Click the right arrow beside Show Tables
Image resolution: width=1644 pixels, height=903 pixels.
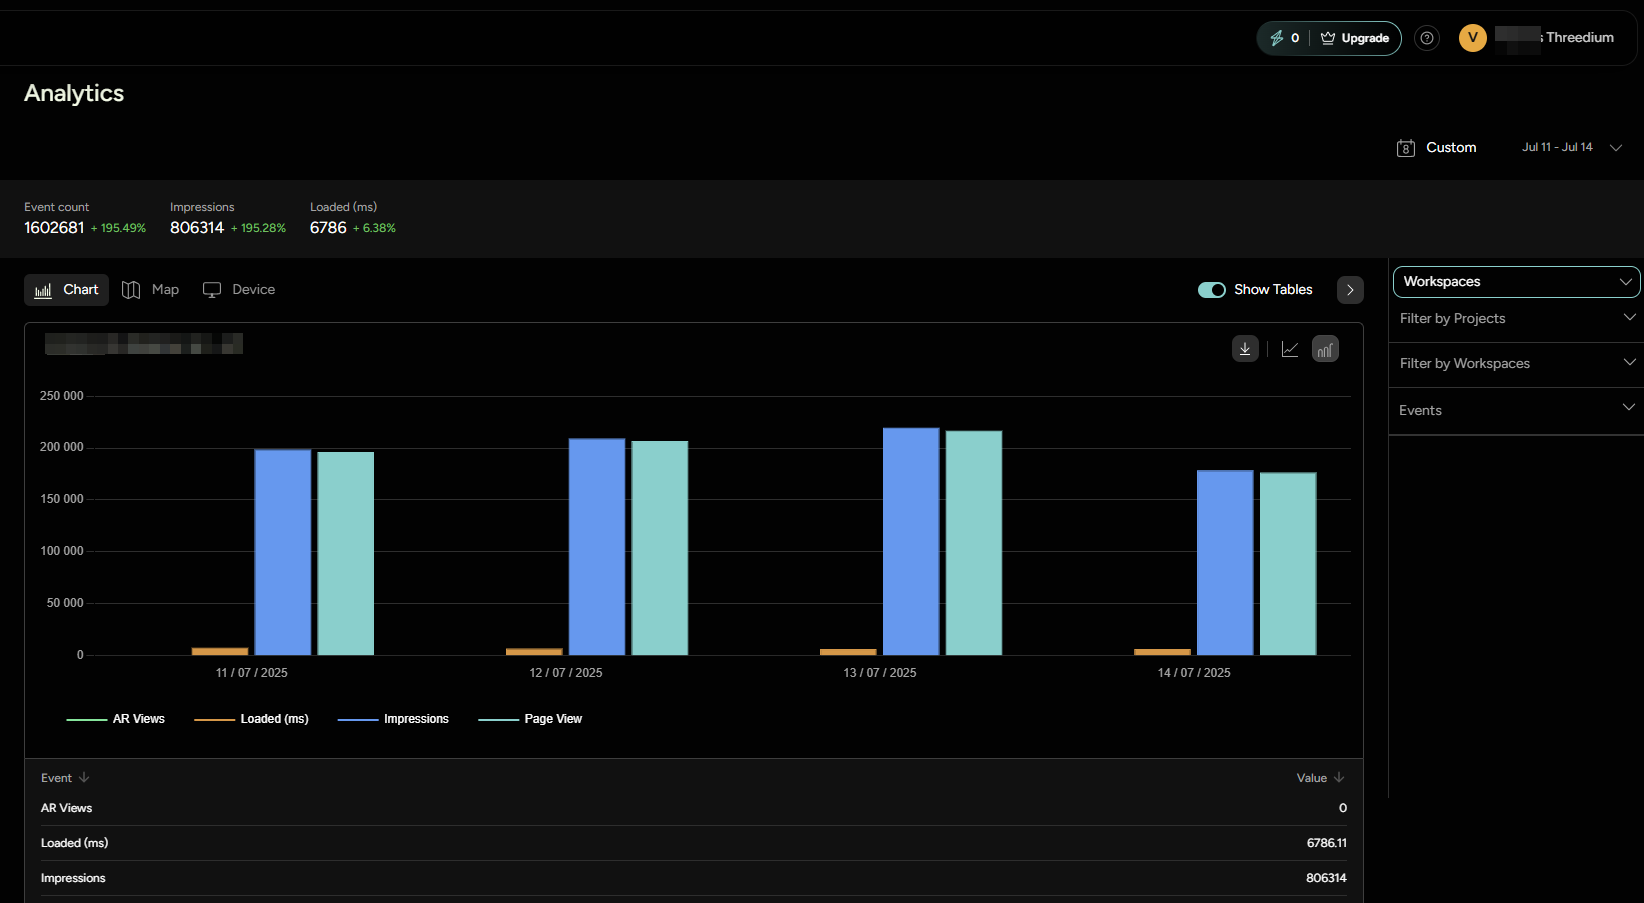pyautogui.click(x=1350, y=289)
